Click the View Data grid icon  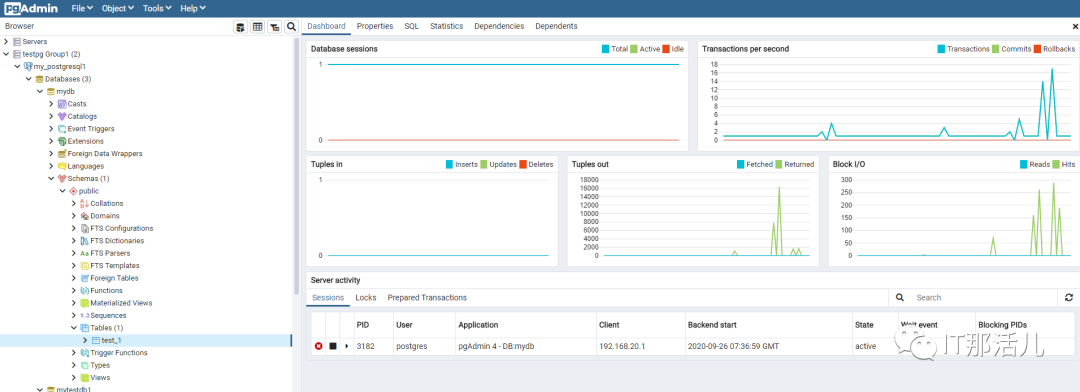pos(258,26)
